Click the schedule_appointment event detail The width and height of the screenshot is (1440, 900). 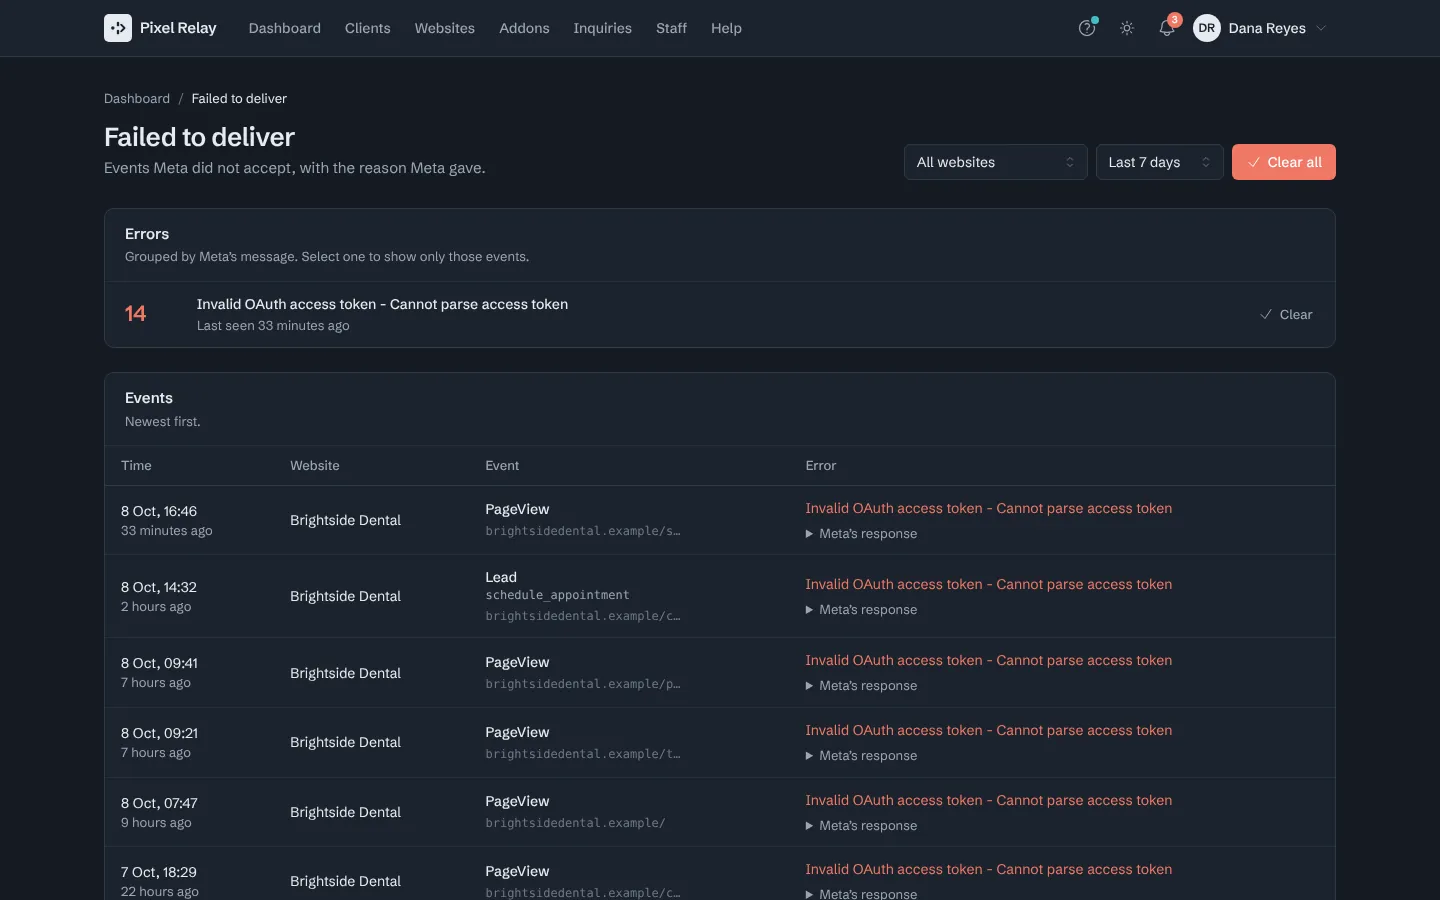[557, 595]
